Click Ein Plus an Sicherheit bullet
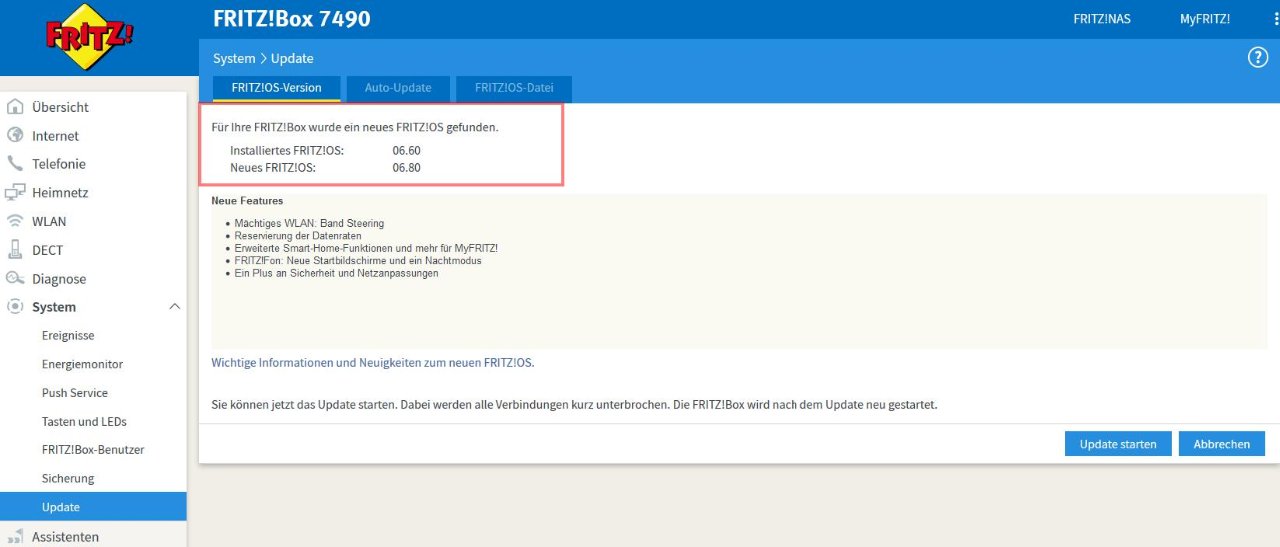The height and width of the screenshot is (547, 1280). click(336, 273)
